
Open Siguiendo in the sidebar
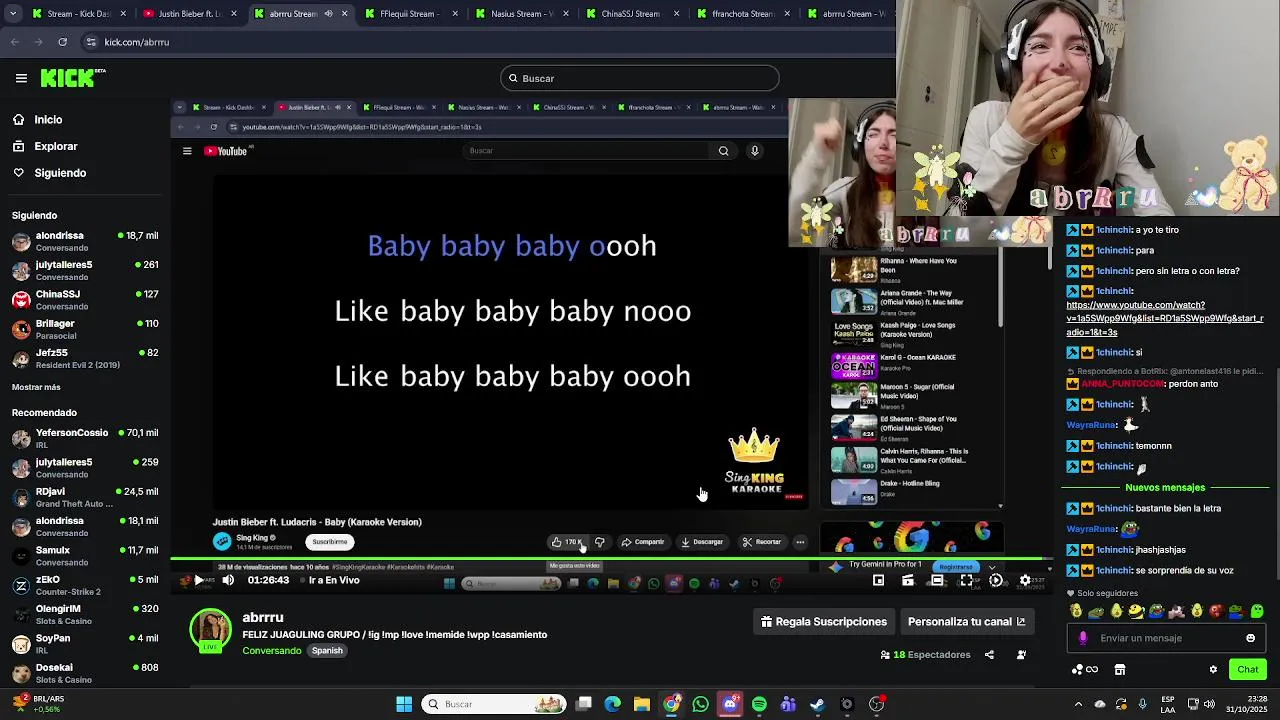point(49,173)
